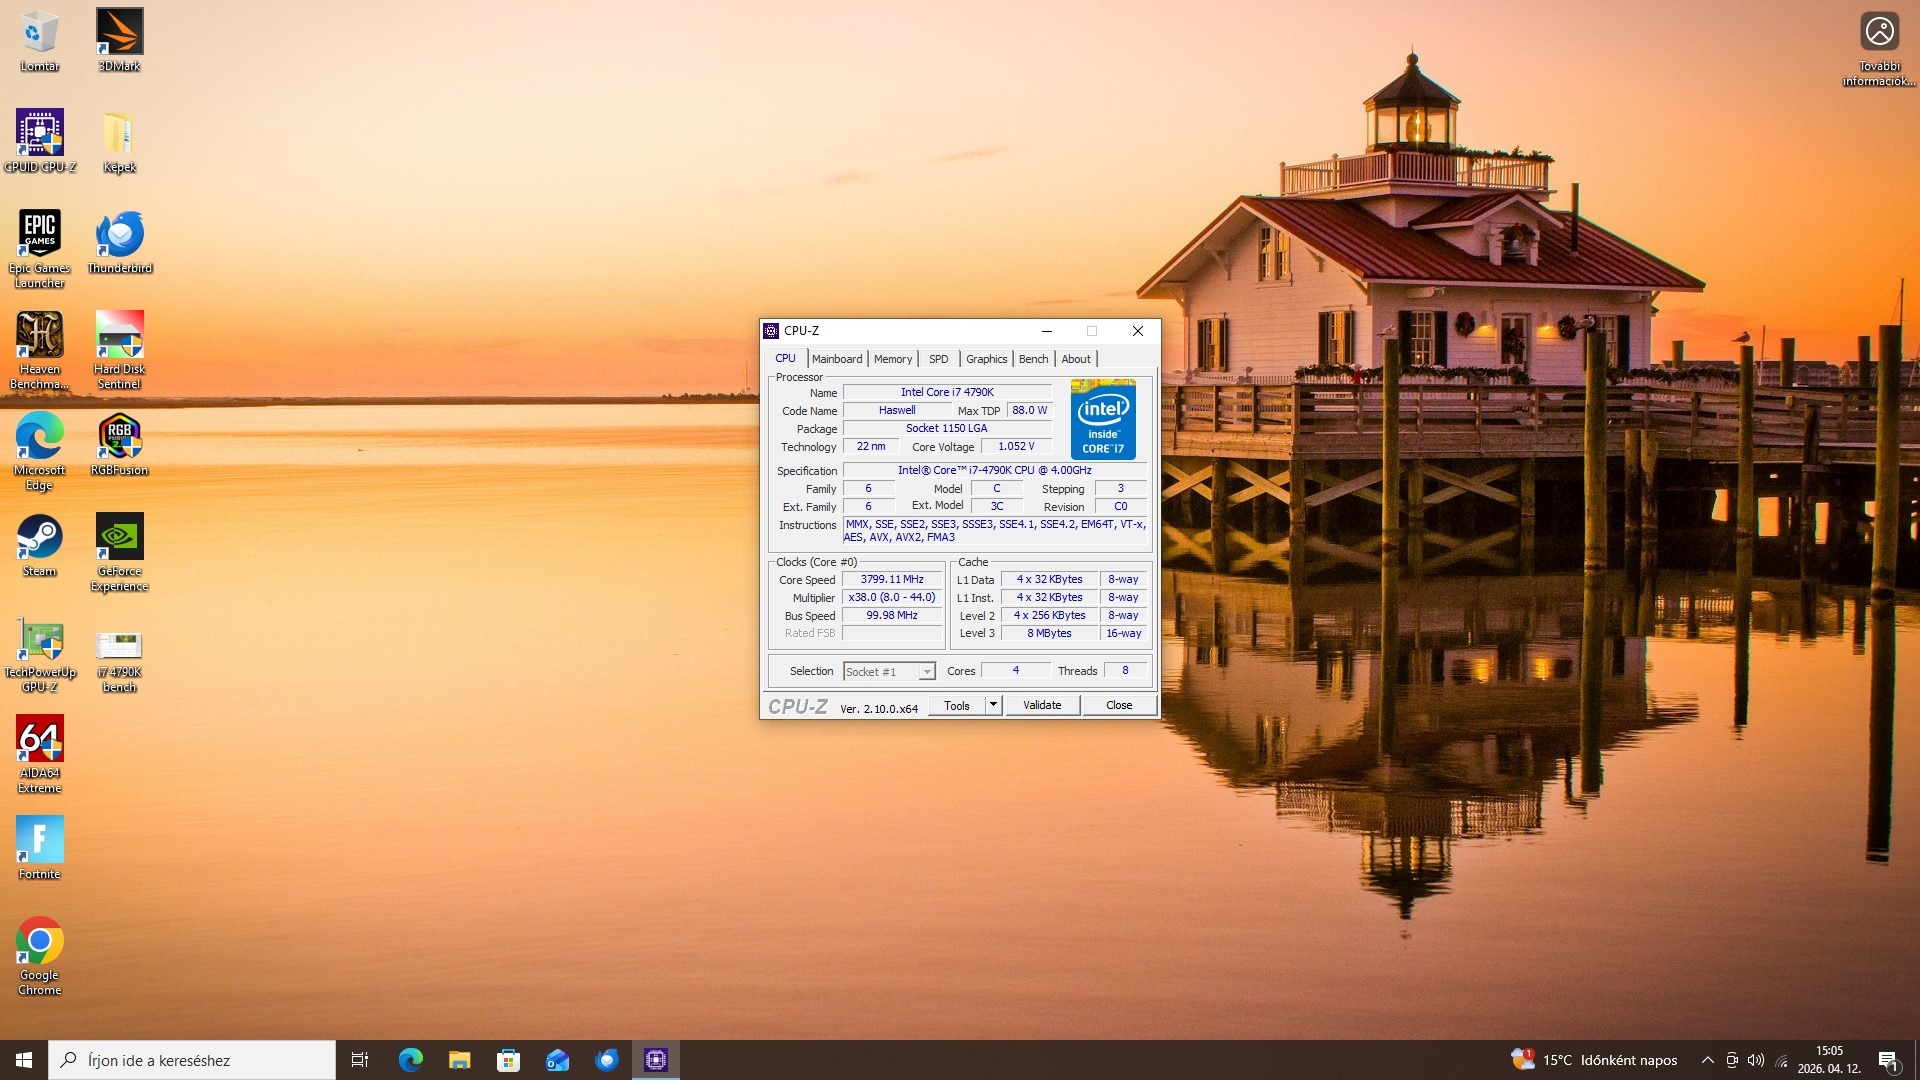The image size is (1920, 1080).
Task: Open the volume control tray icon
Action: click(1756, 1060)
